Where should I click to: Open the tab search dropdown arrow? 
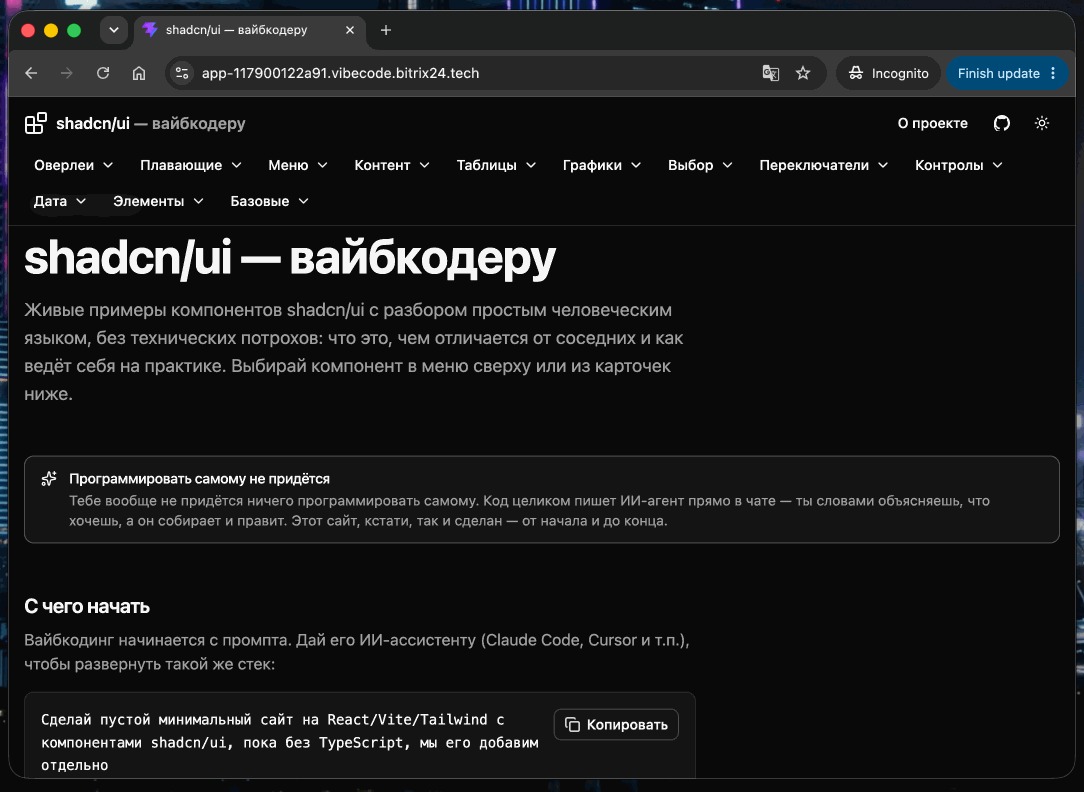[114, 30]
